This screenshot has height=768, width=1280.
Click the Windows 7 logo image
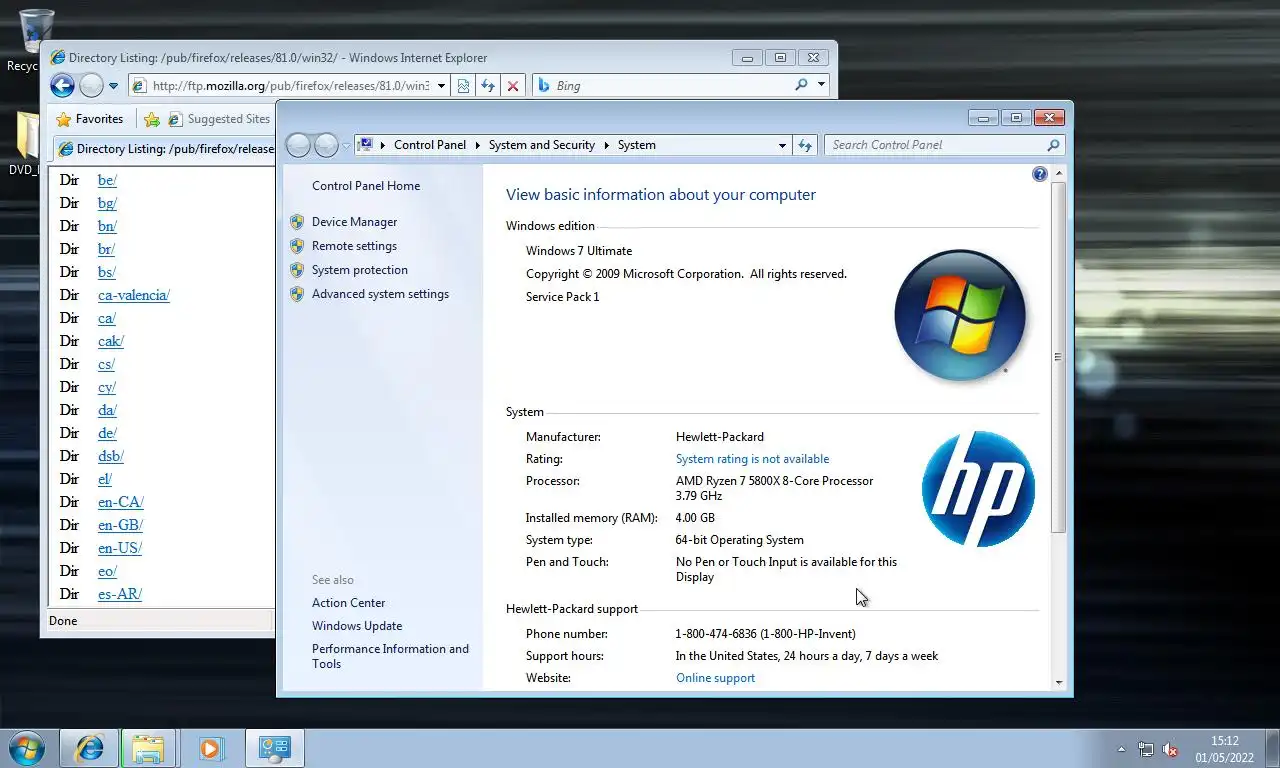960,315
